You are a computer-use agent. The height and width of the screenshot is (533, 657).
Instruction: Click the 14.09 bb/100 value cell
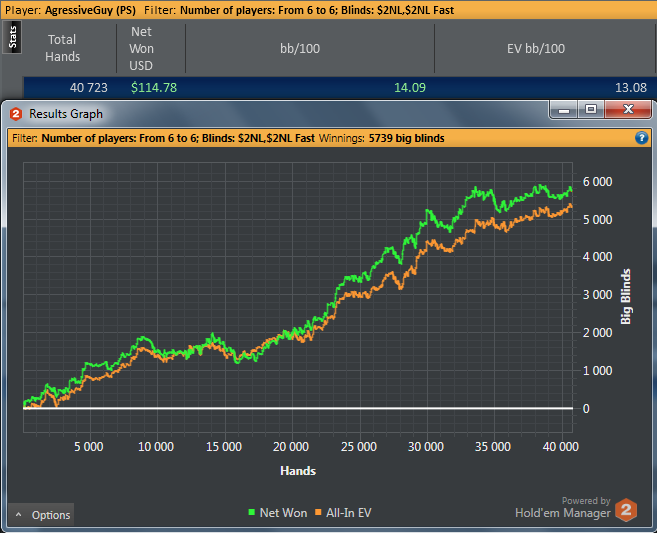point(410,88)
